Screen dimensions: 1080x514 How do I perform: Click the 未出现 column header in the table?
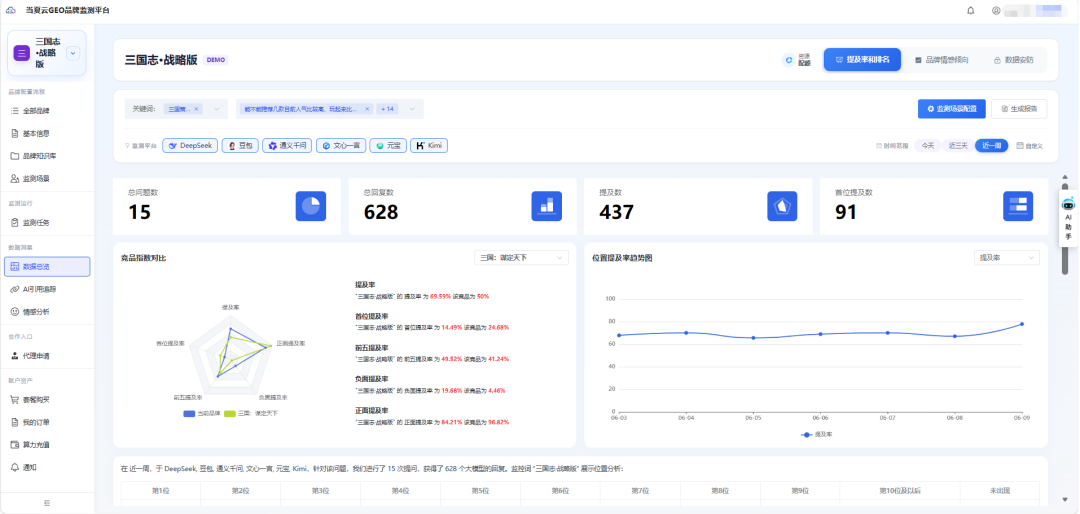pos(999,491)
